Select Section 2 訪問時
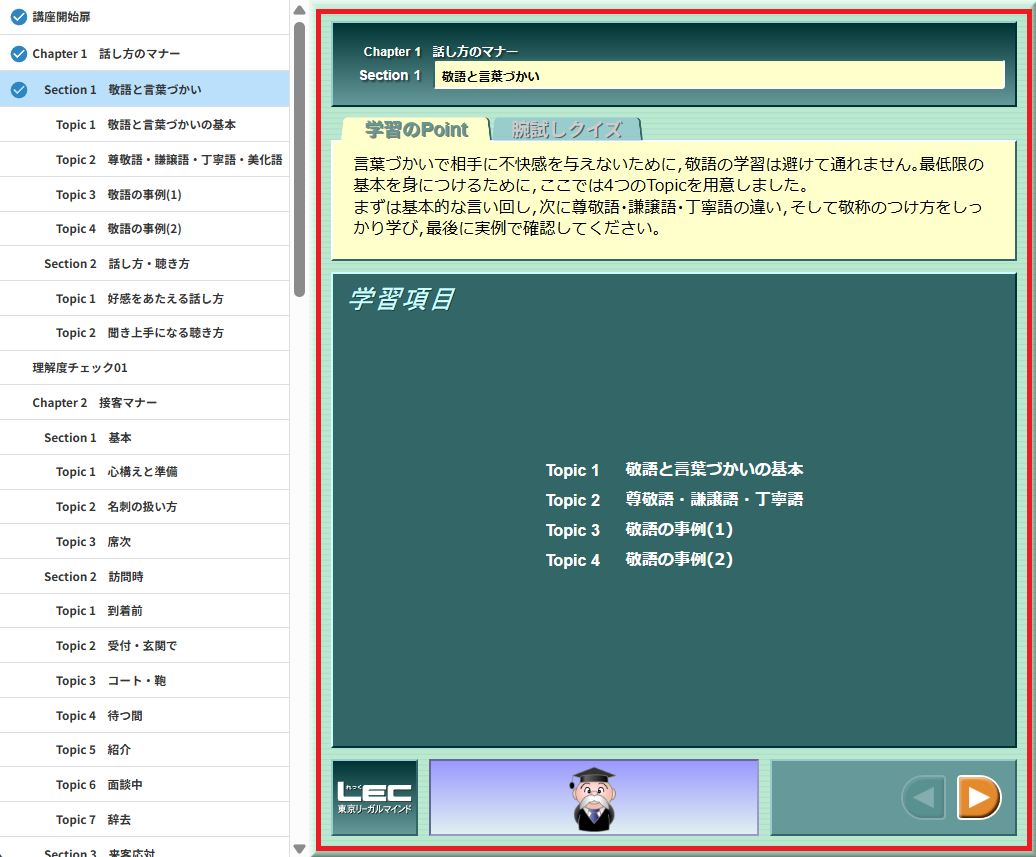The width and height of the screenshot is (1036, 857). click(x=145, y=577)
